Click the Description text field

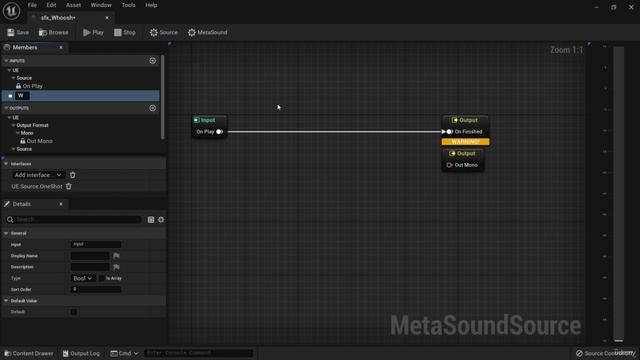90,267
